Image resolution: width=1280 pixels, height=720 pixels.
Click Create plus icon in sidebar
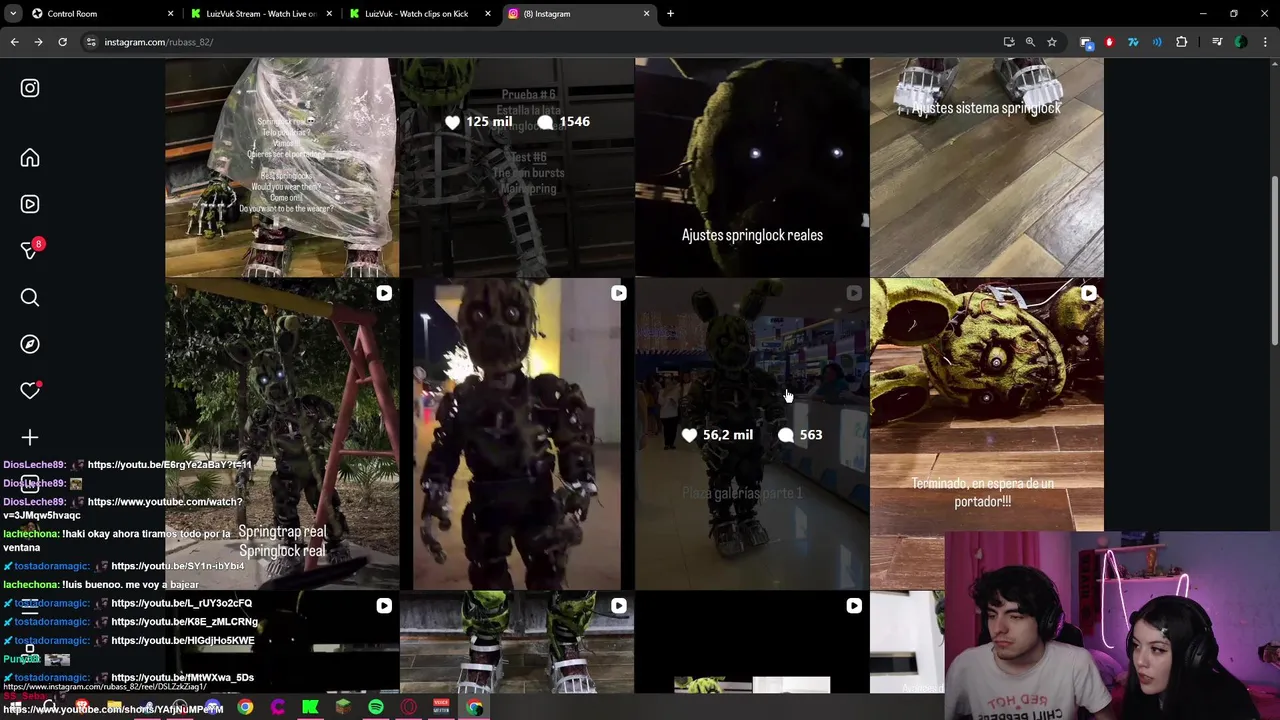[x=30, y=437]
